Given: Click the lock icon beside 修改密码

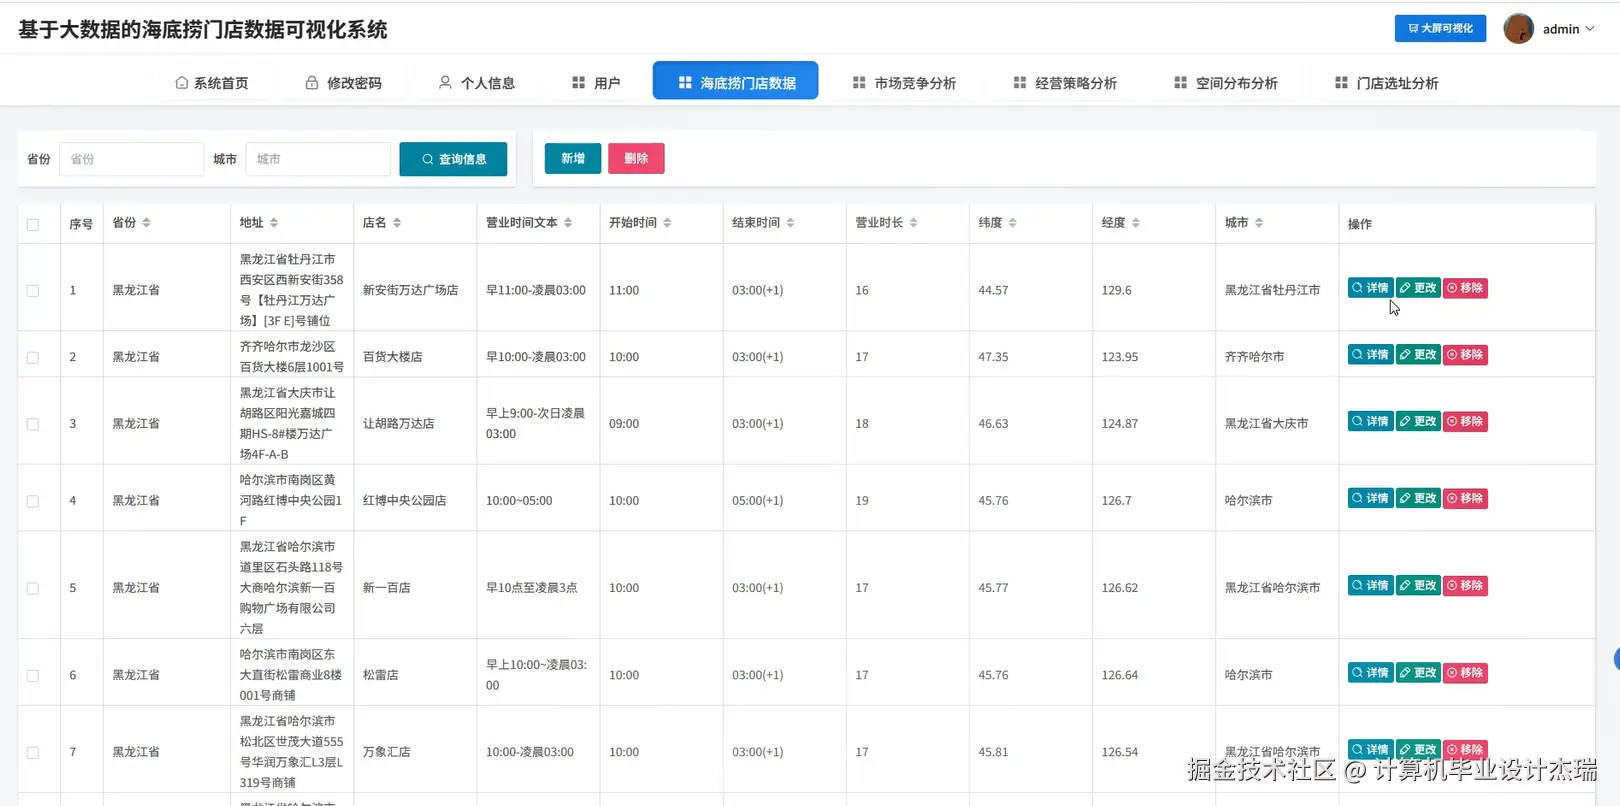Looking at the screenshot, I should [312, 83].
